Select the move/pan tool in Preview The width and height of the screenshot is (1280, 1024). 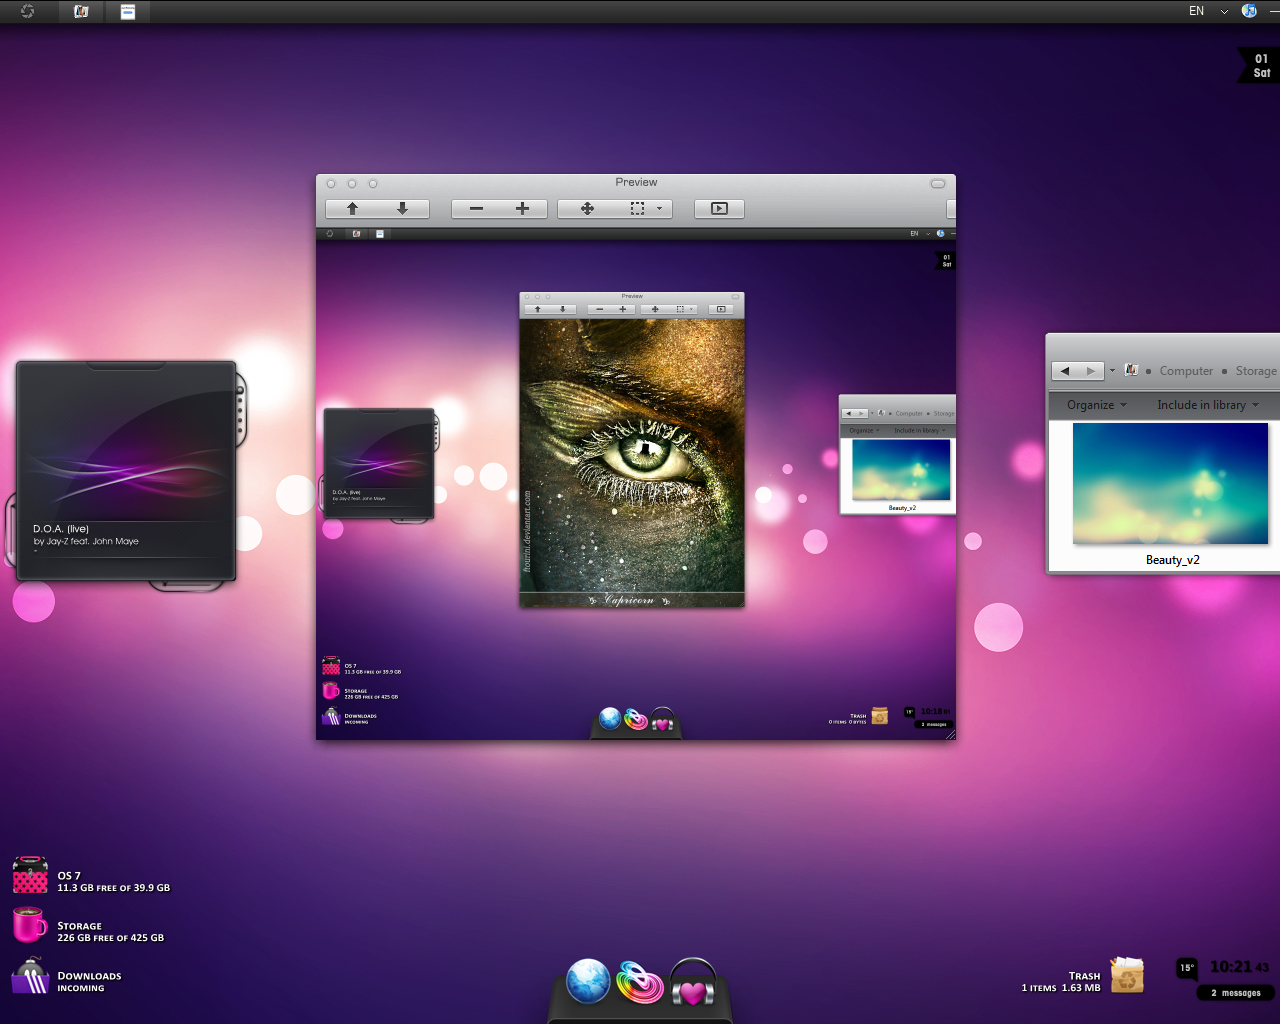pyautogui.click(x=587, y=208)
